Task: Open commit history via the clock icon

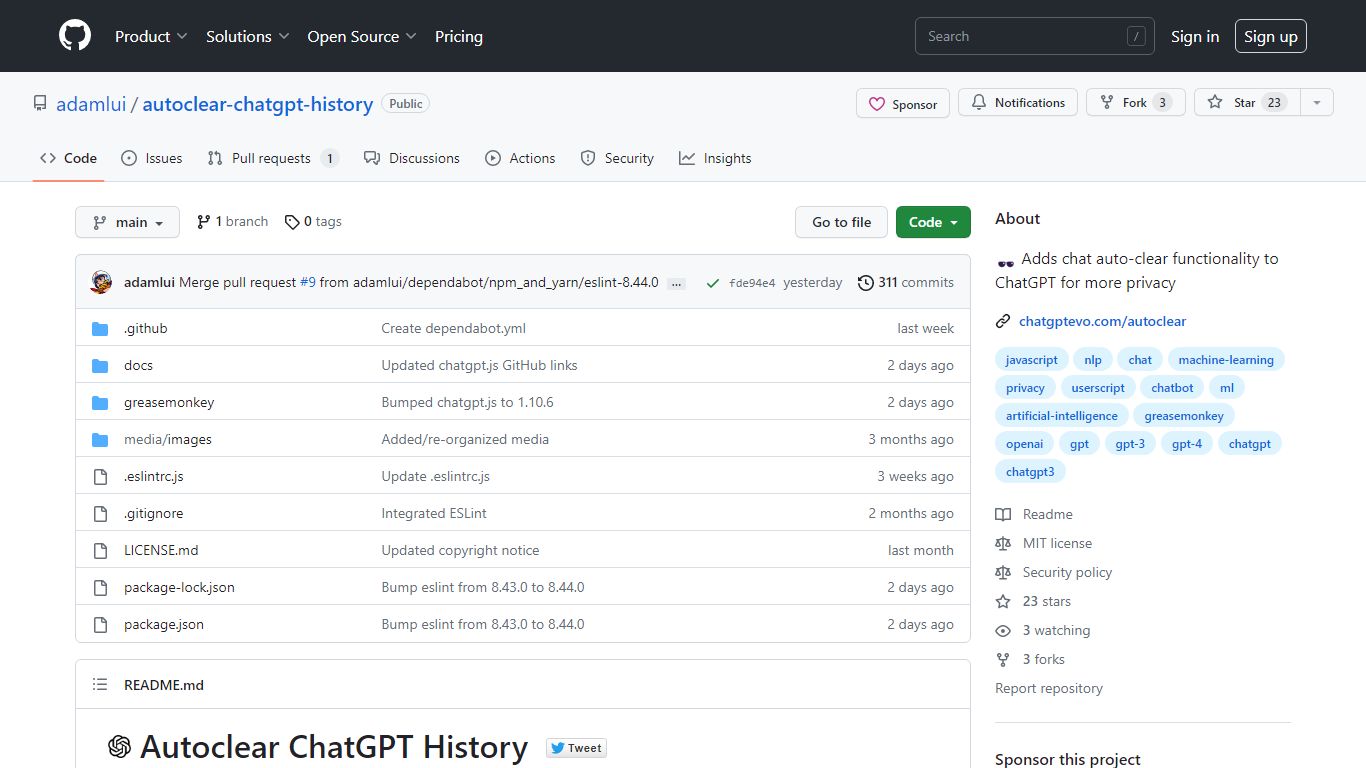Action: click(x=865, y=282)
